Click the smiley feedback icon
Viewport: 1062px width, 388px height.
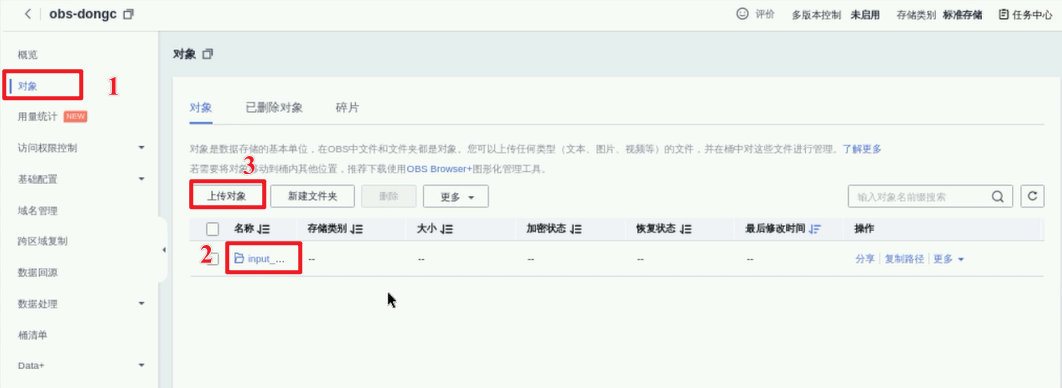tap(742, 14)
